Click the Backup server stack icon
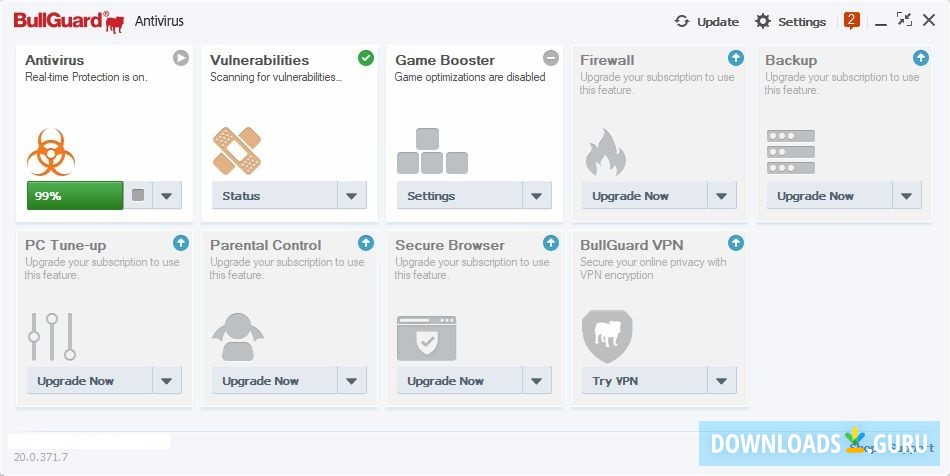Screen dimensions: 950x476 click(x=790, y=150)
